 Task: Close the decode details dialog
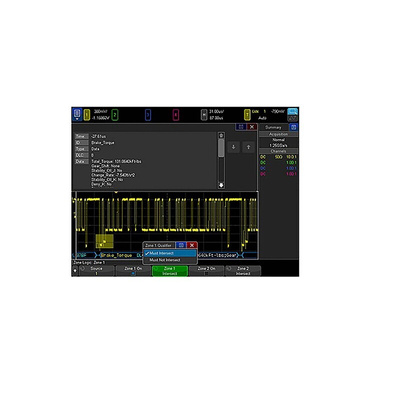252,127
